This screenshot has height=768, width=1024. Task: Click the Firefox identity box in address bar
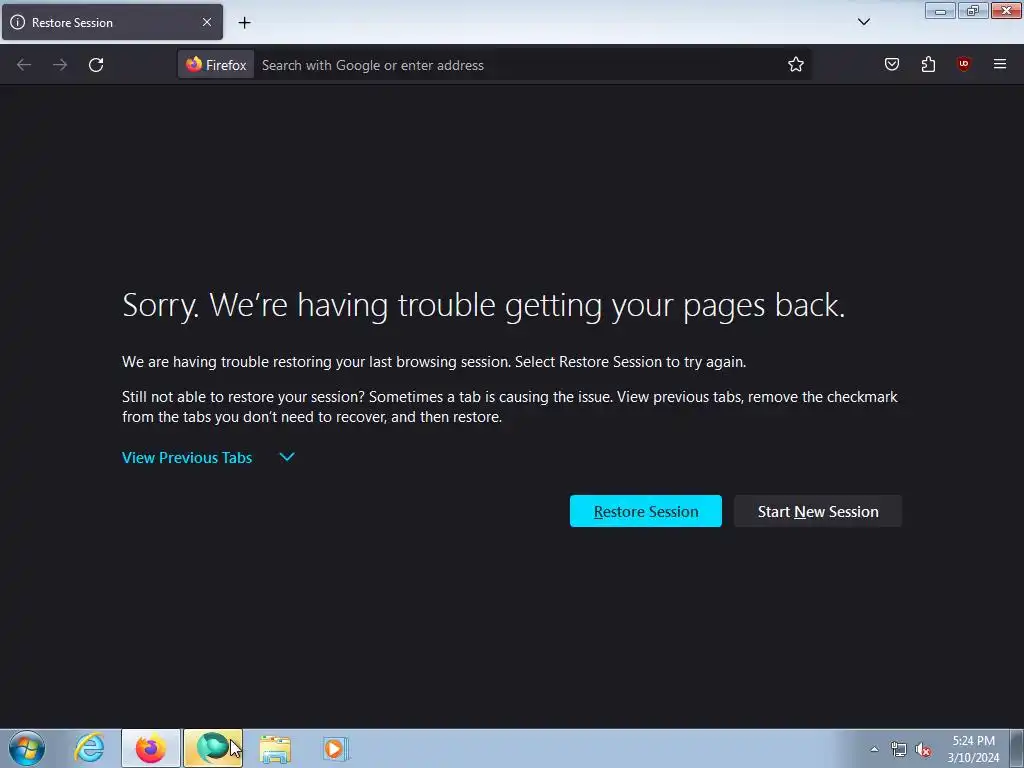click(216, 65)
